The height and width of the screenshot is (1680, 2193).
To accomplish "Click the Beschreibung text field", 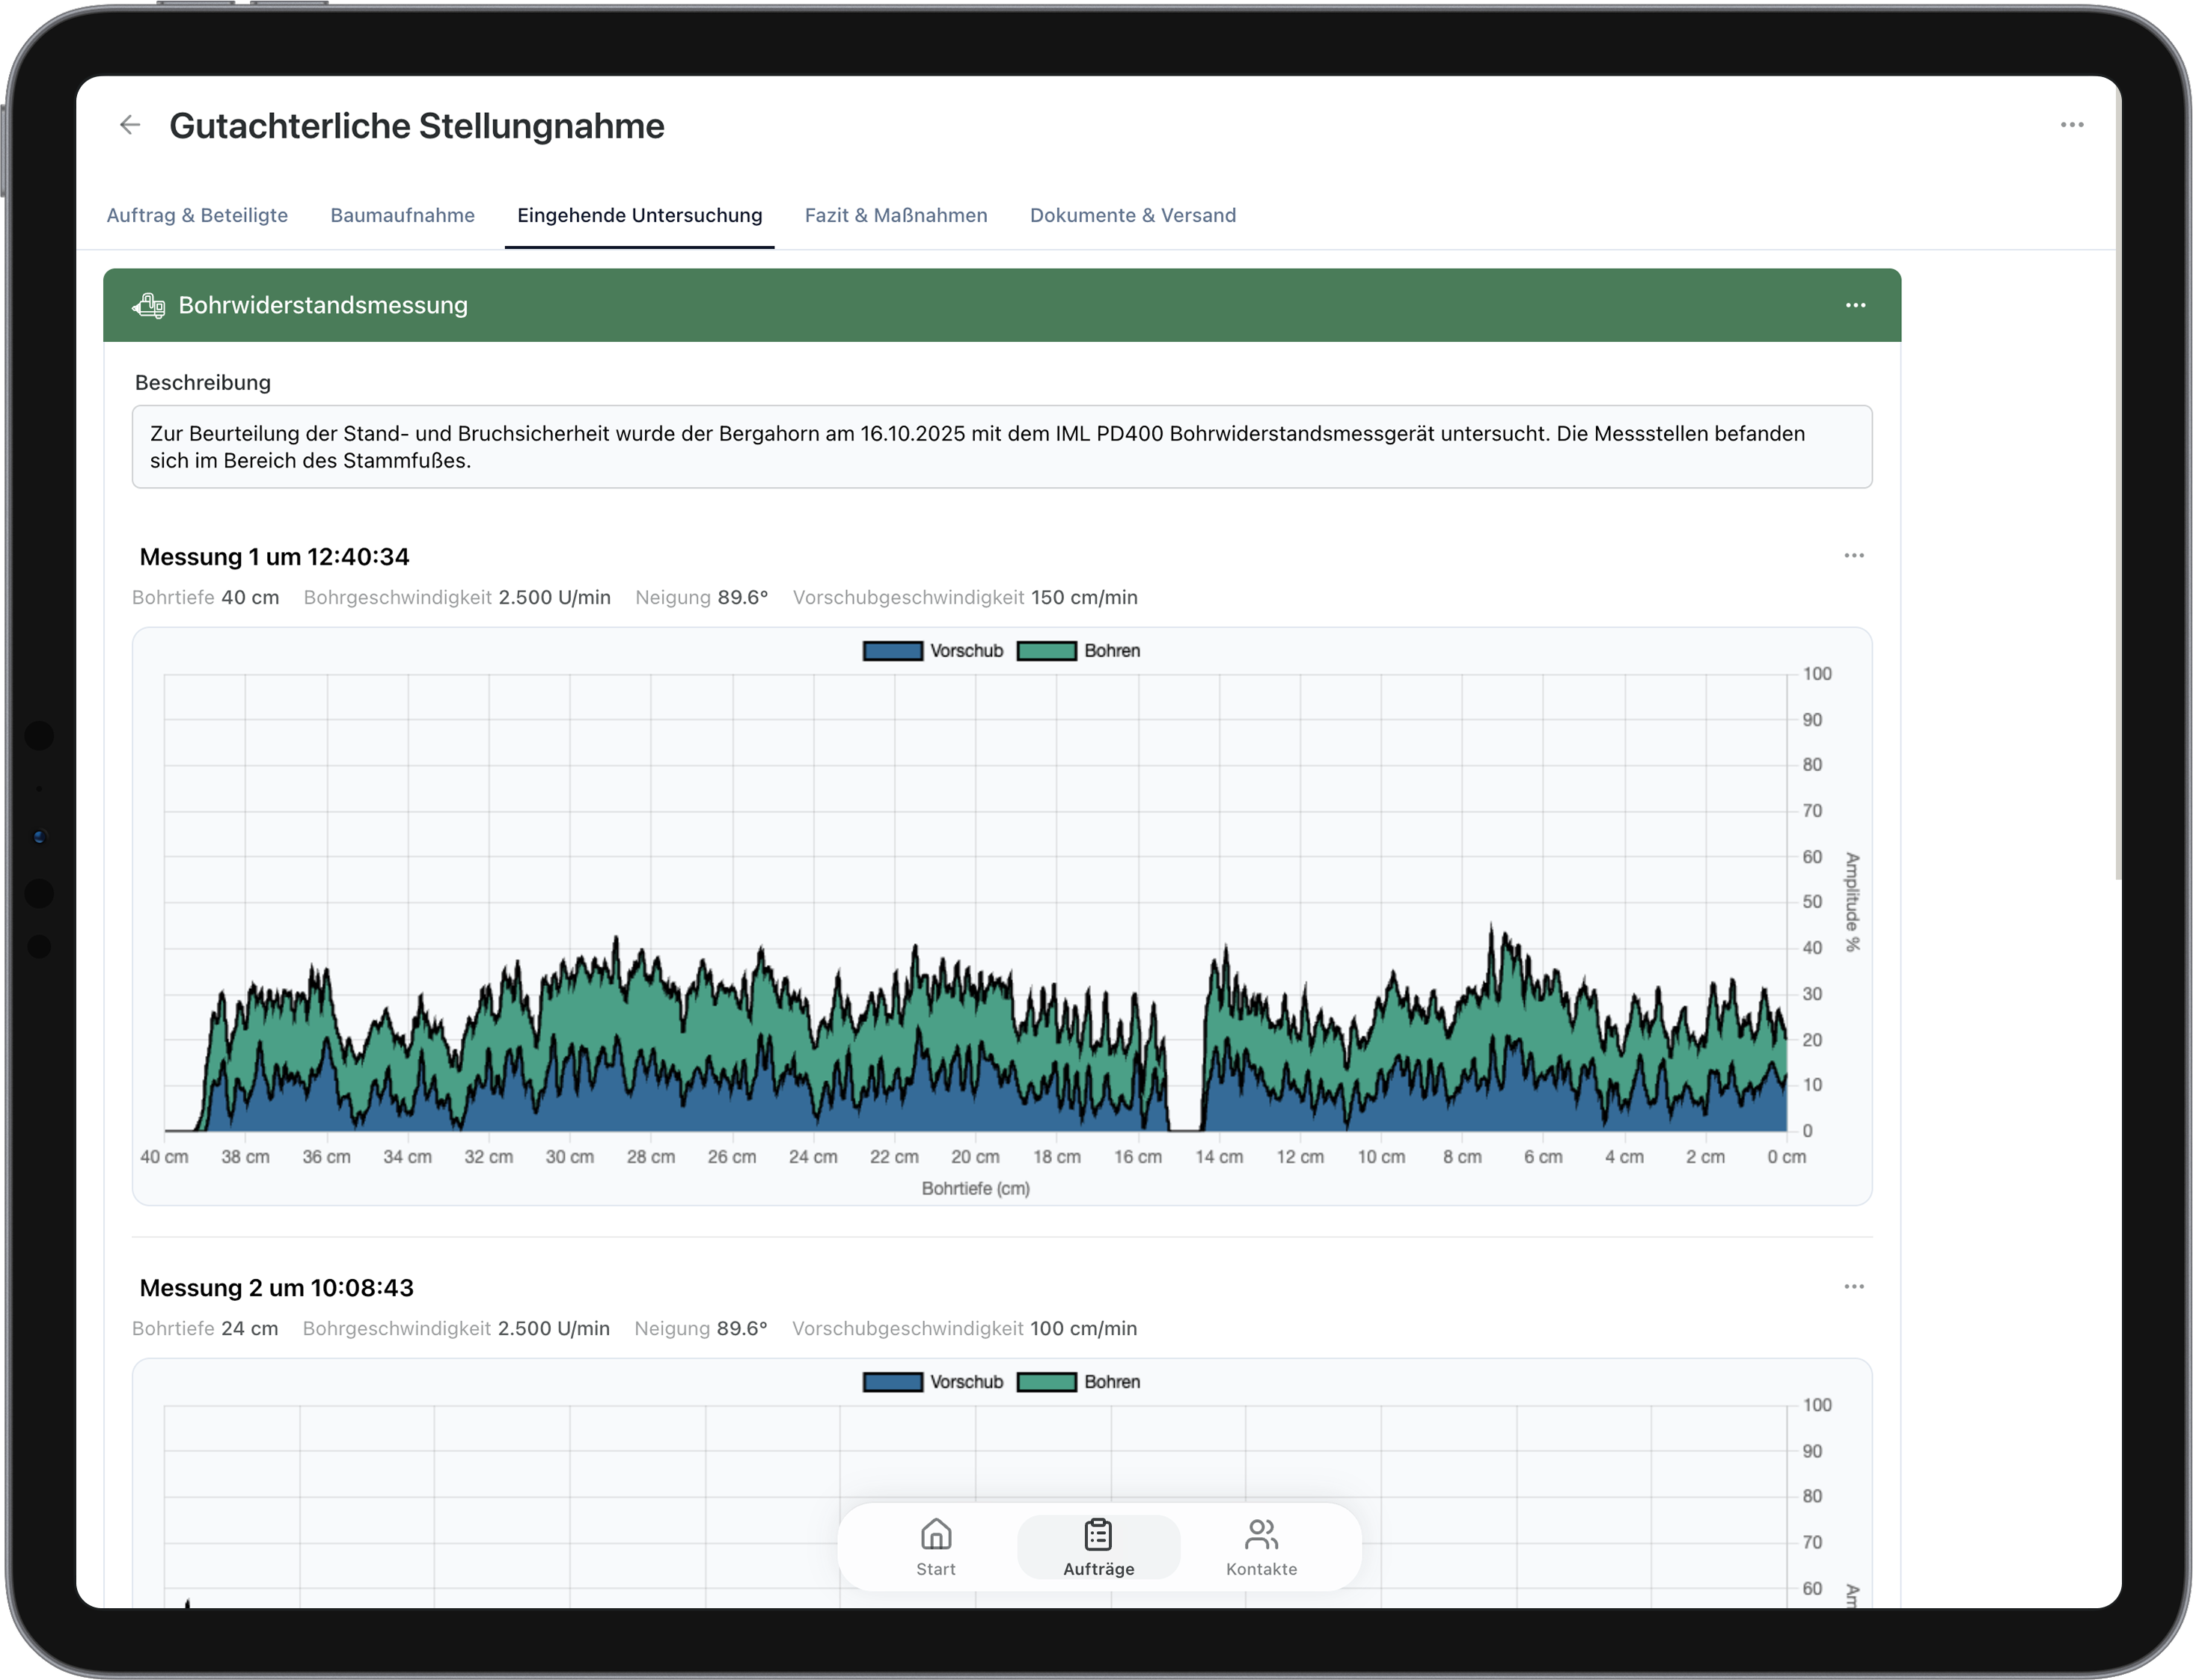I will point(1001,447).
